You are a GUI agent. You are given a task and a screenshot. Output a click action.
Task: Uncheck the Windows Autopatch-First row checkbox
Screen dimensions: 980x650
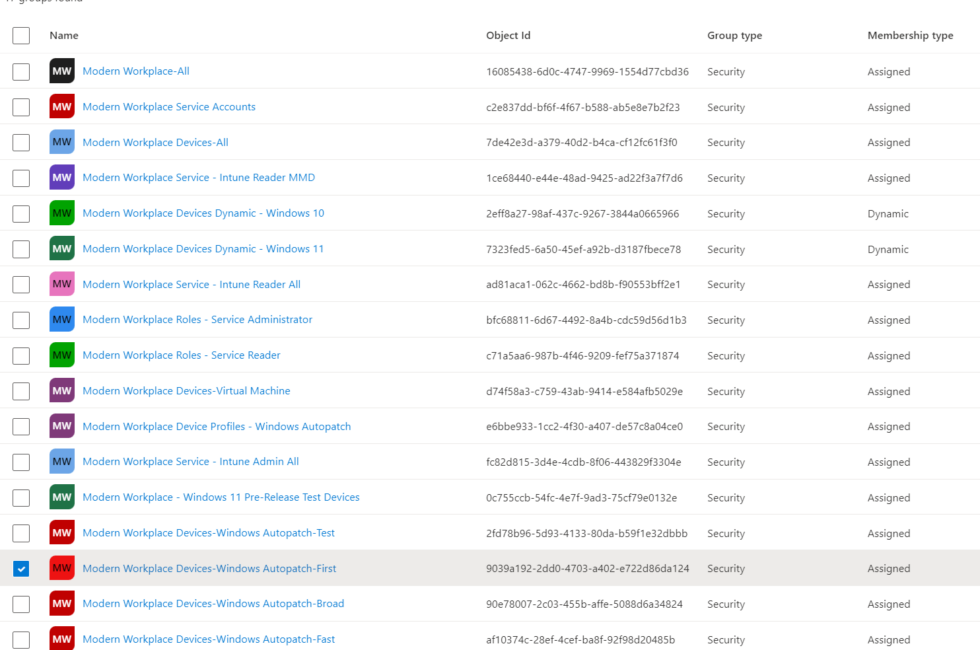click(x=21, y=569)
